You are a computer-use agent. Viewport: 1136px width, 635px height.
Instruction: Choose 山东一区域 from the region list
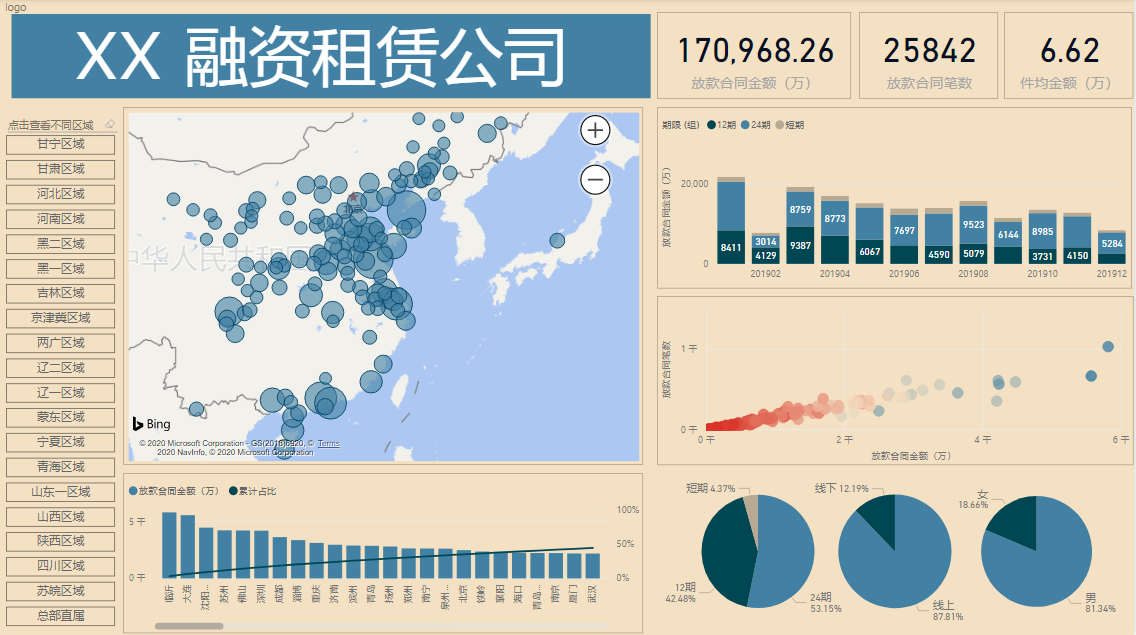coord(61,492)
